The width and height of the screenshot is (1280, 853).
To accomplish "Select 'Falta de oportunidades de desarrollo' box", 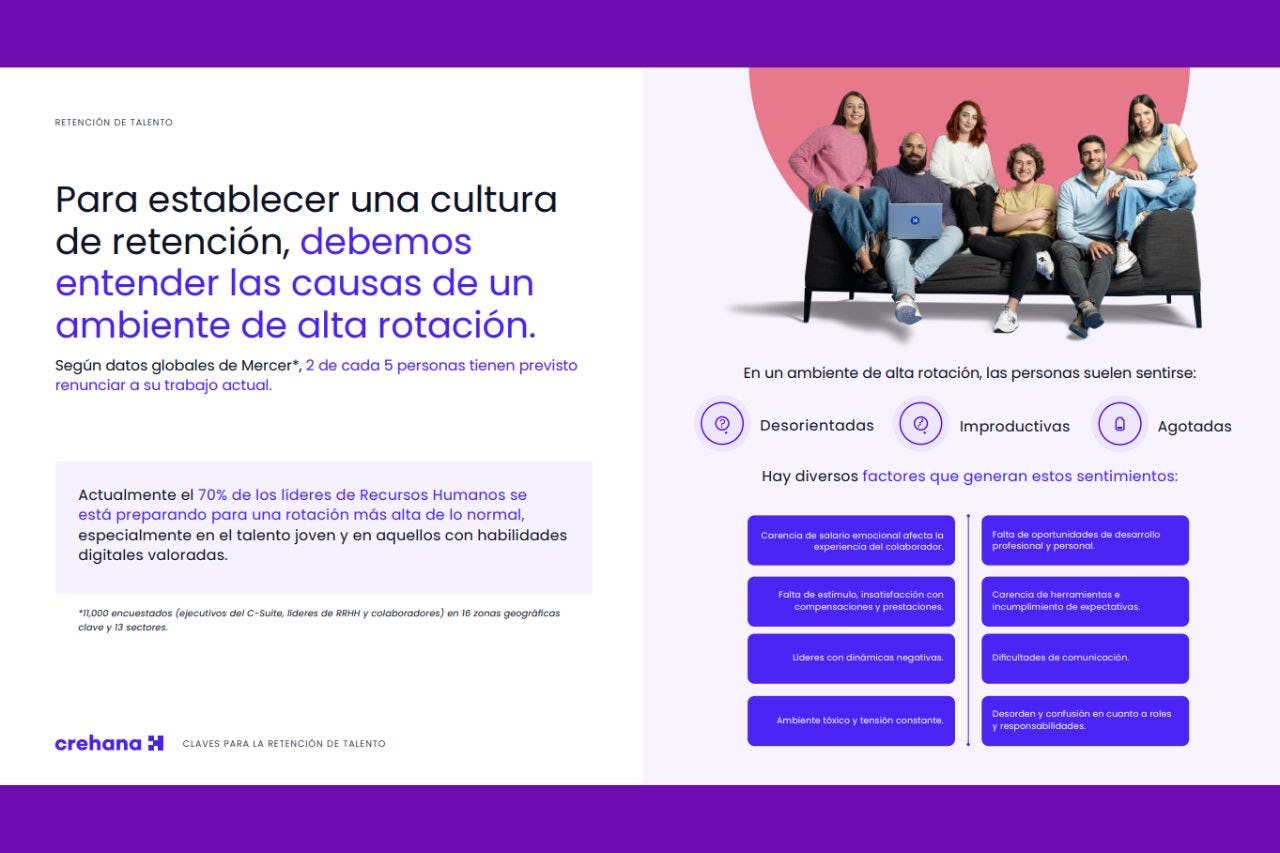I will click(1085, 541).
